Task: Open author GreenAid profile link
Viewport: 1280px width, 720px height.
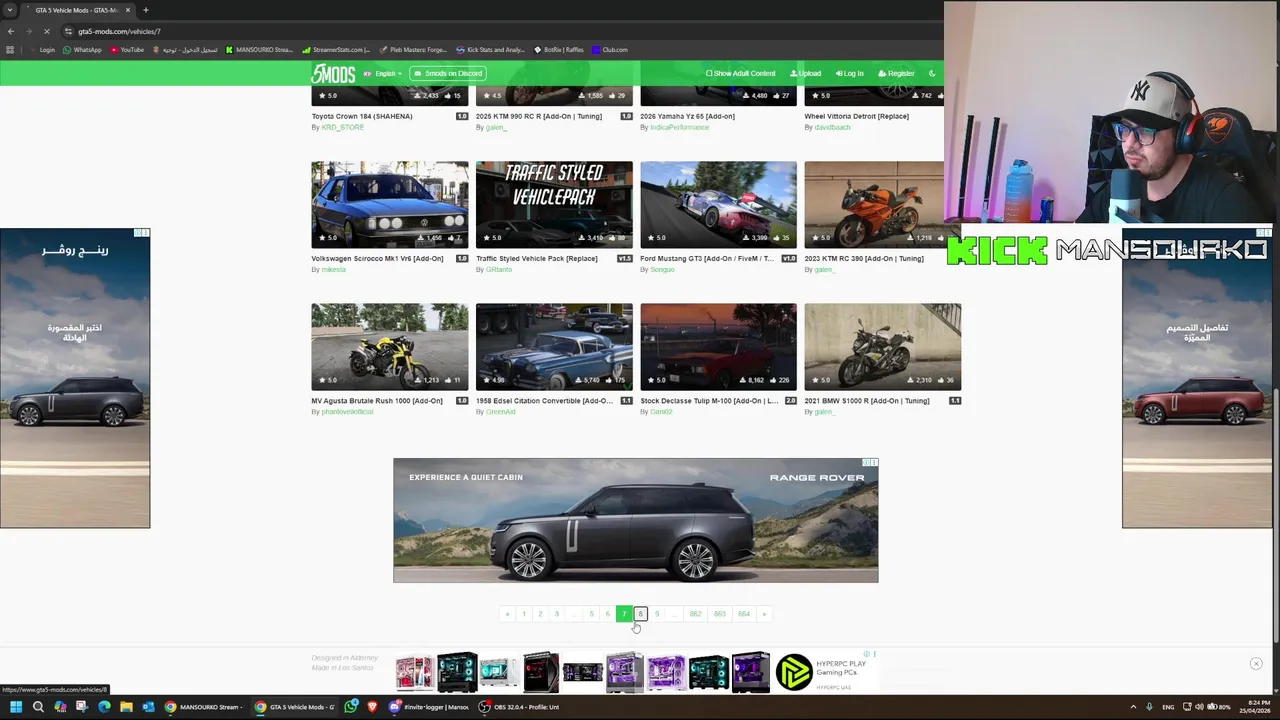Action: [x=501, y=411]
